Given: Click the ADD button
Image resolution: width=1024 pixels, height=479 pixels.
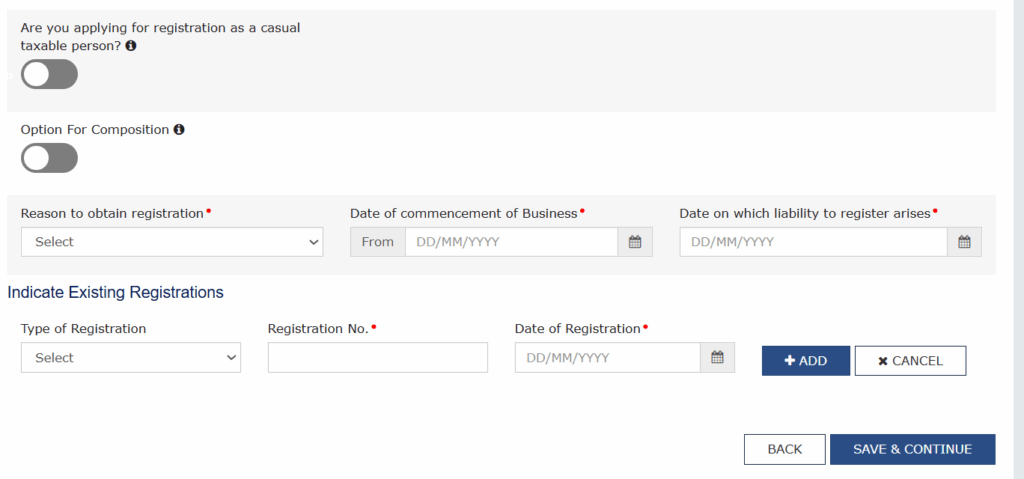Looking at the screenshot, I should (x=806, y=361).
